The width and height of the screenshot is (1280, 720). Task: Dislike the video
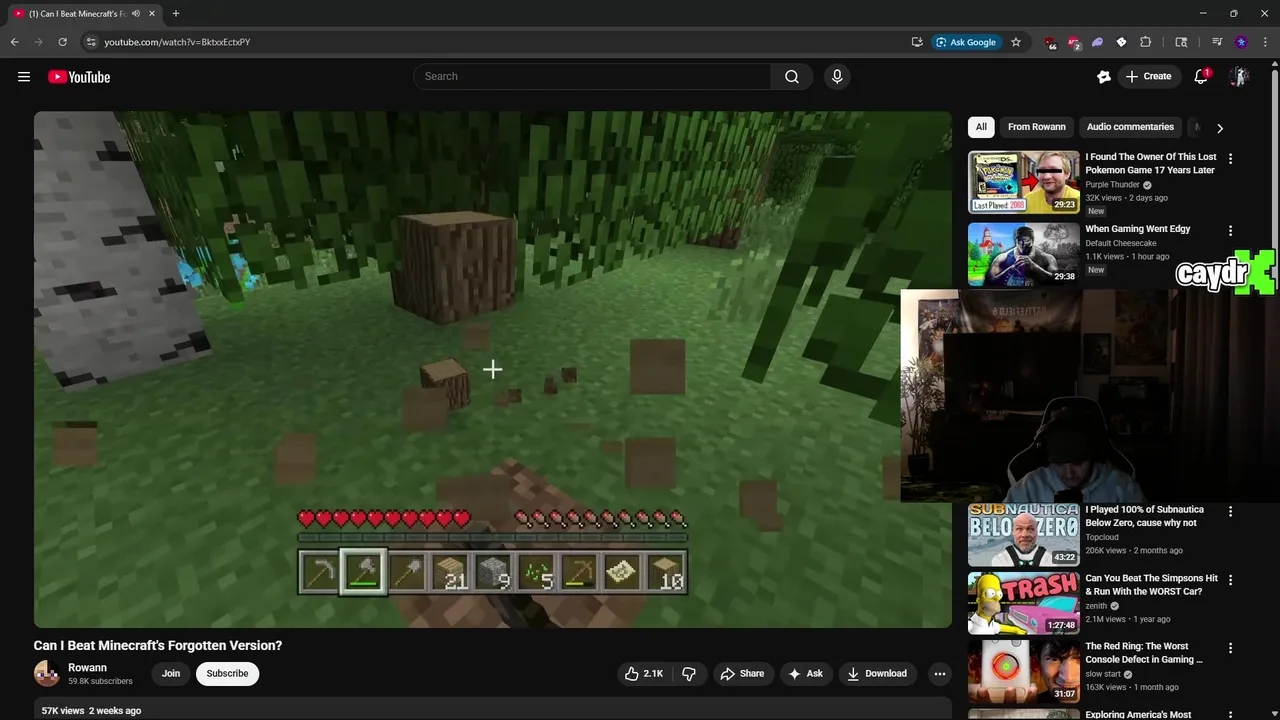(x=689, y=673)
